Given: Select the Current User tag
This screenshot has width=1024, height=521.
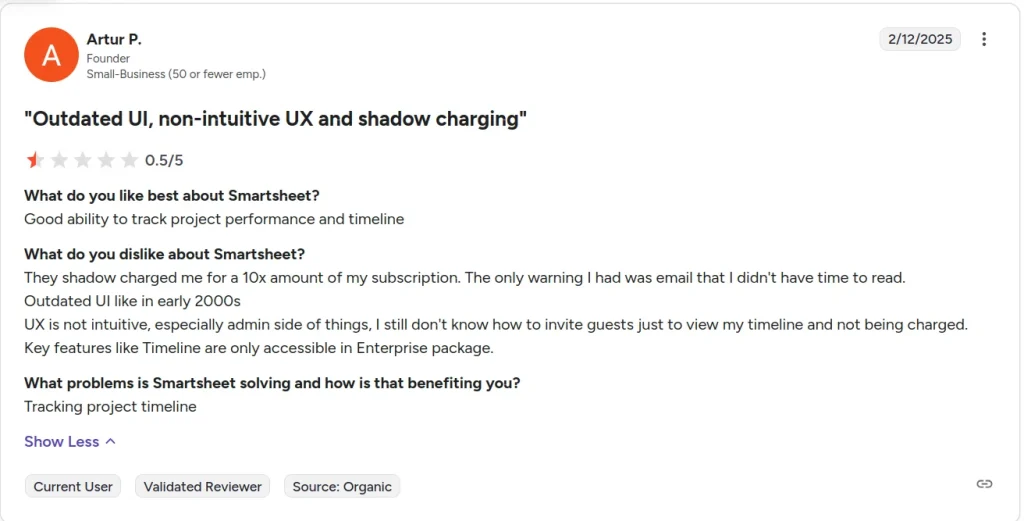Looking at the screenshot, I should 73,486.
